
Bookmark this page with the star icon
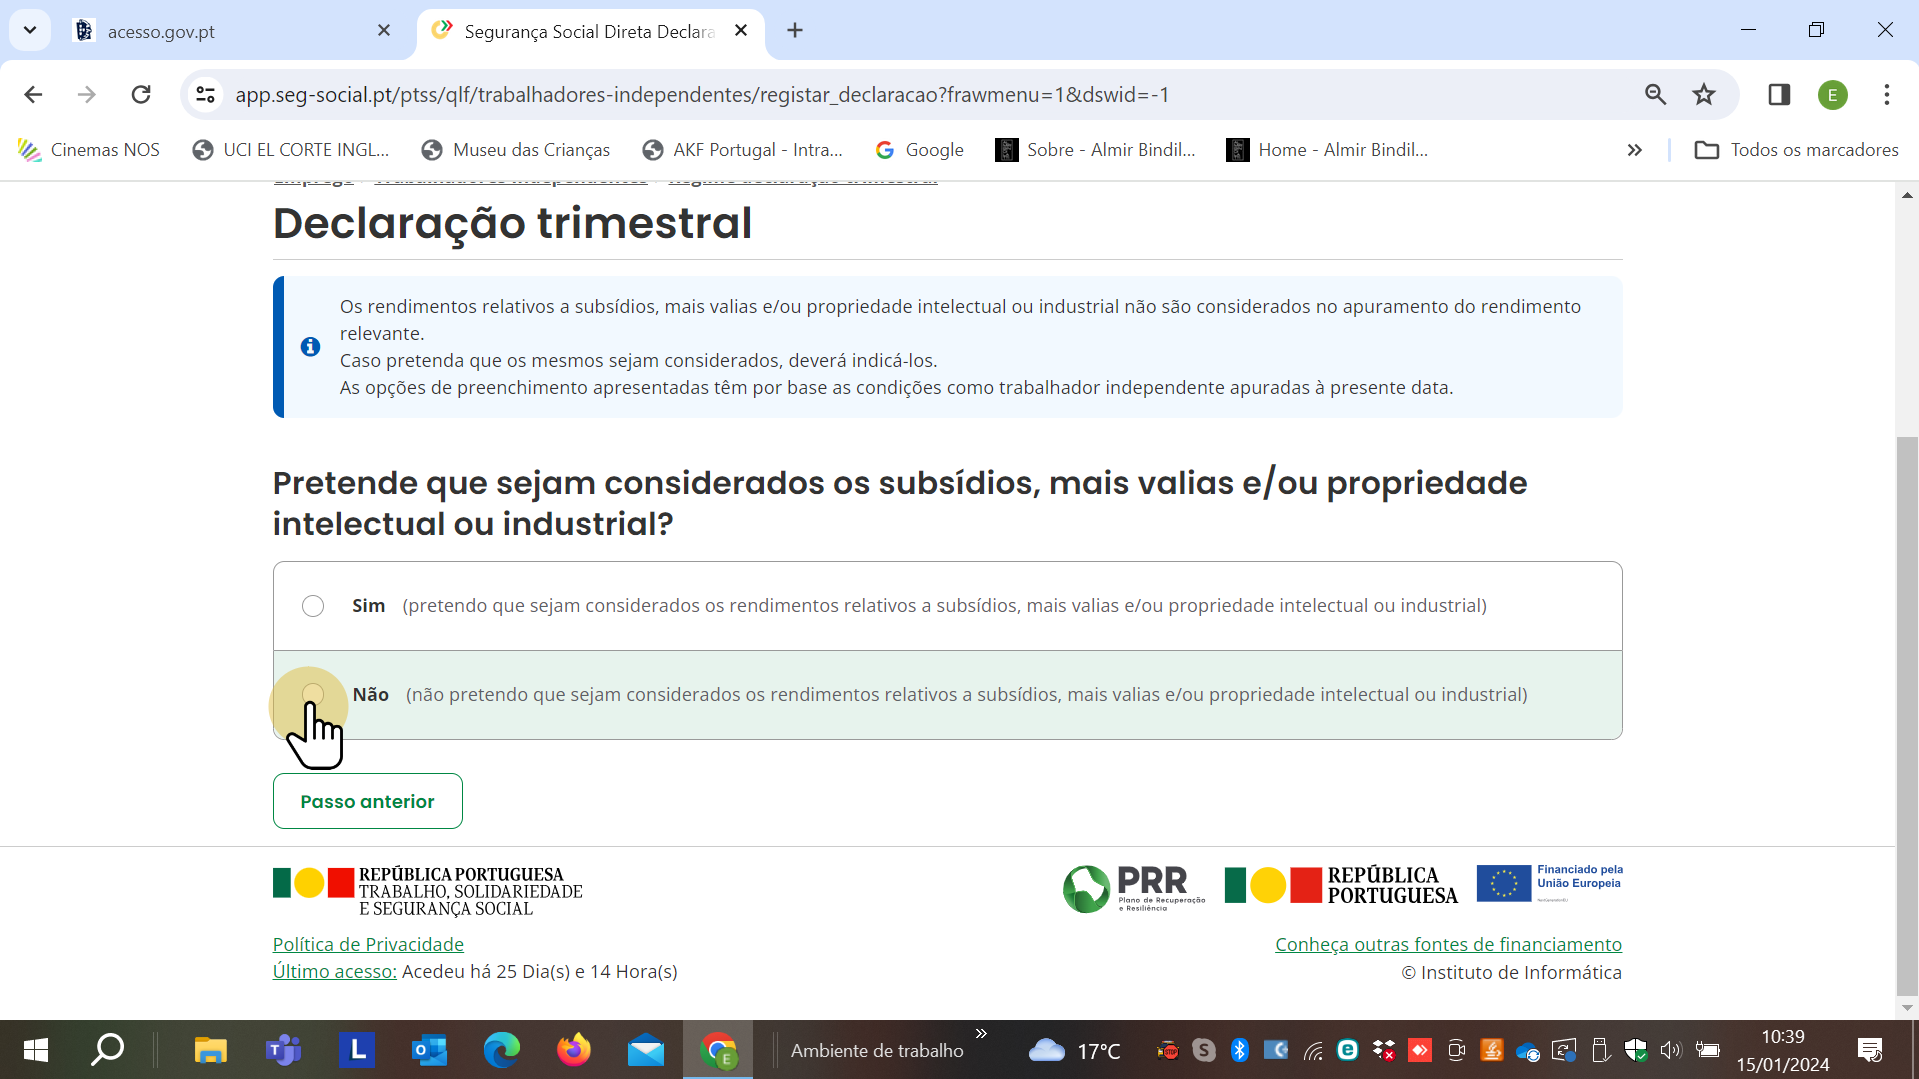point(1704,95)
